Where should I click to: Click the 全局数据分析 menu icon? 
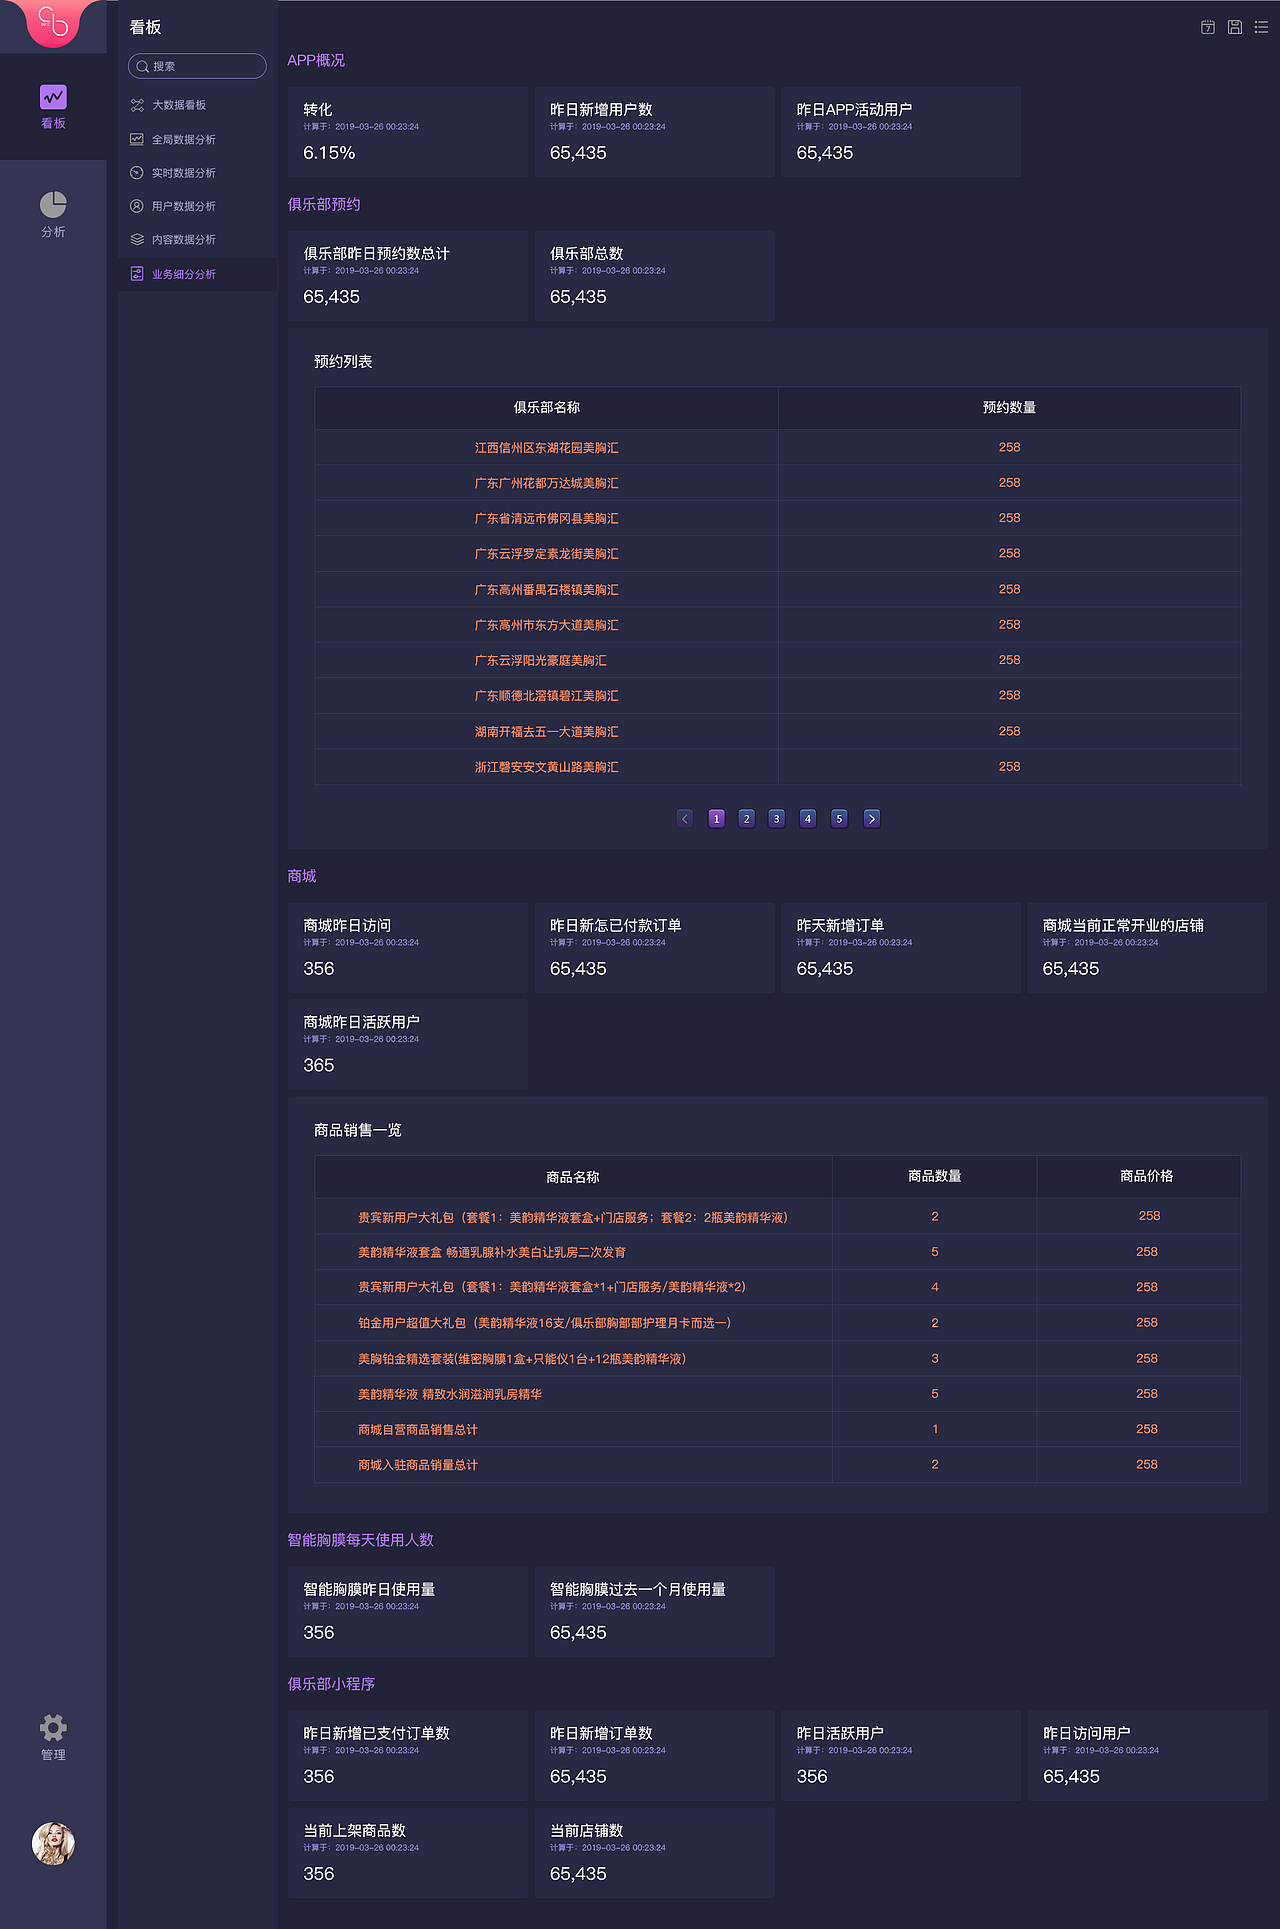pos(137,139)
